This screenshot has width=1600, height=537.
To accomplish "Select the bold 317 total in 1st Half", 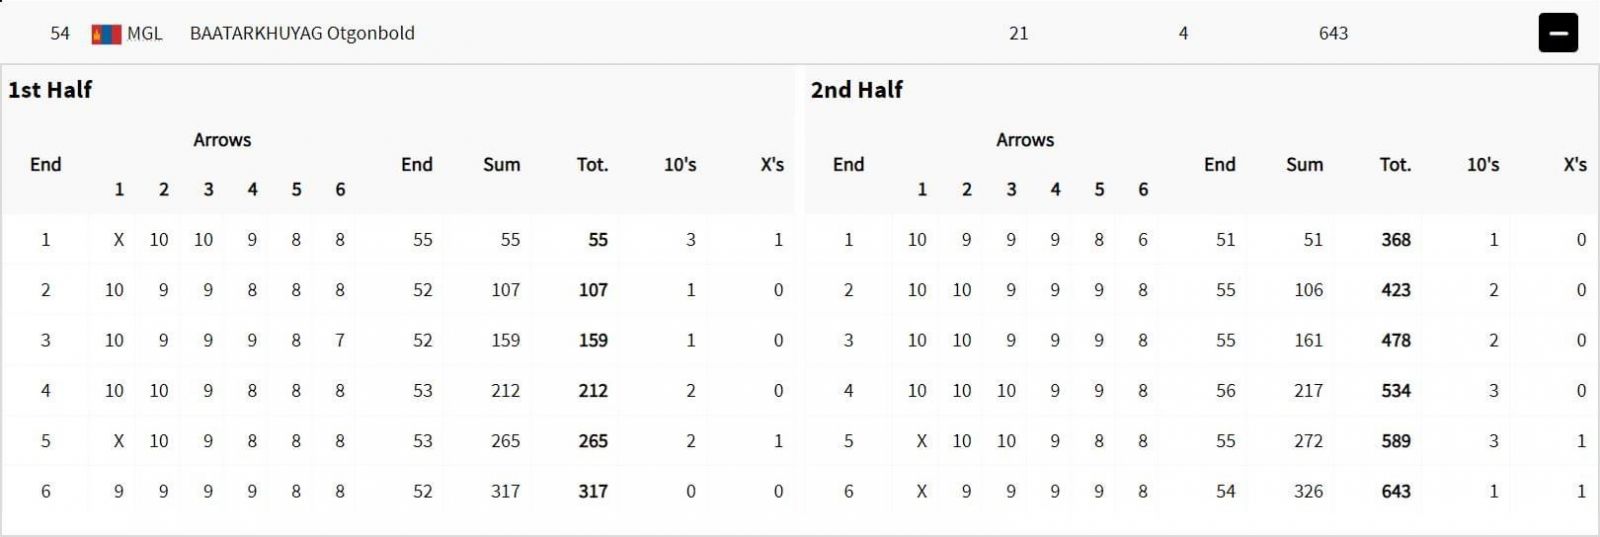I will (593, 491).
